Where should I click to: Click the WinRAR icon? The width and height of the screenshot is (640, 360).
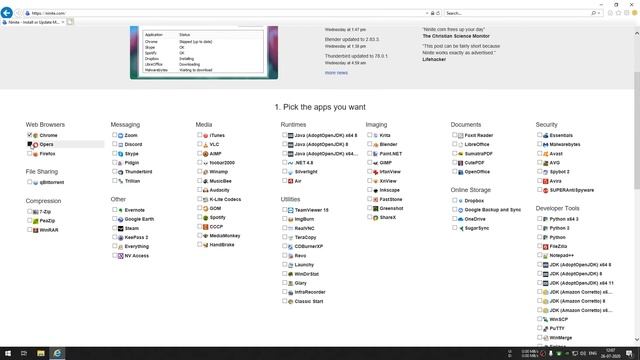tap(36, 230)
